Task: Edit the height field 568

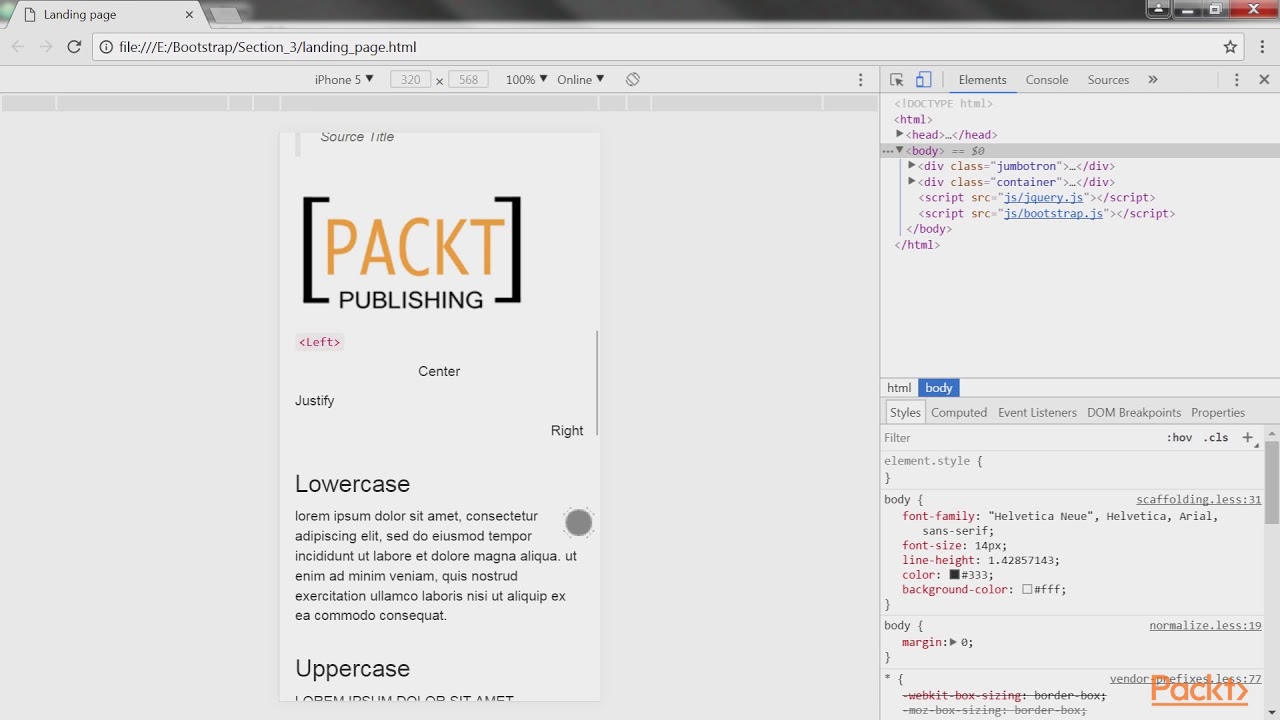Action: tap(468, 79)
